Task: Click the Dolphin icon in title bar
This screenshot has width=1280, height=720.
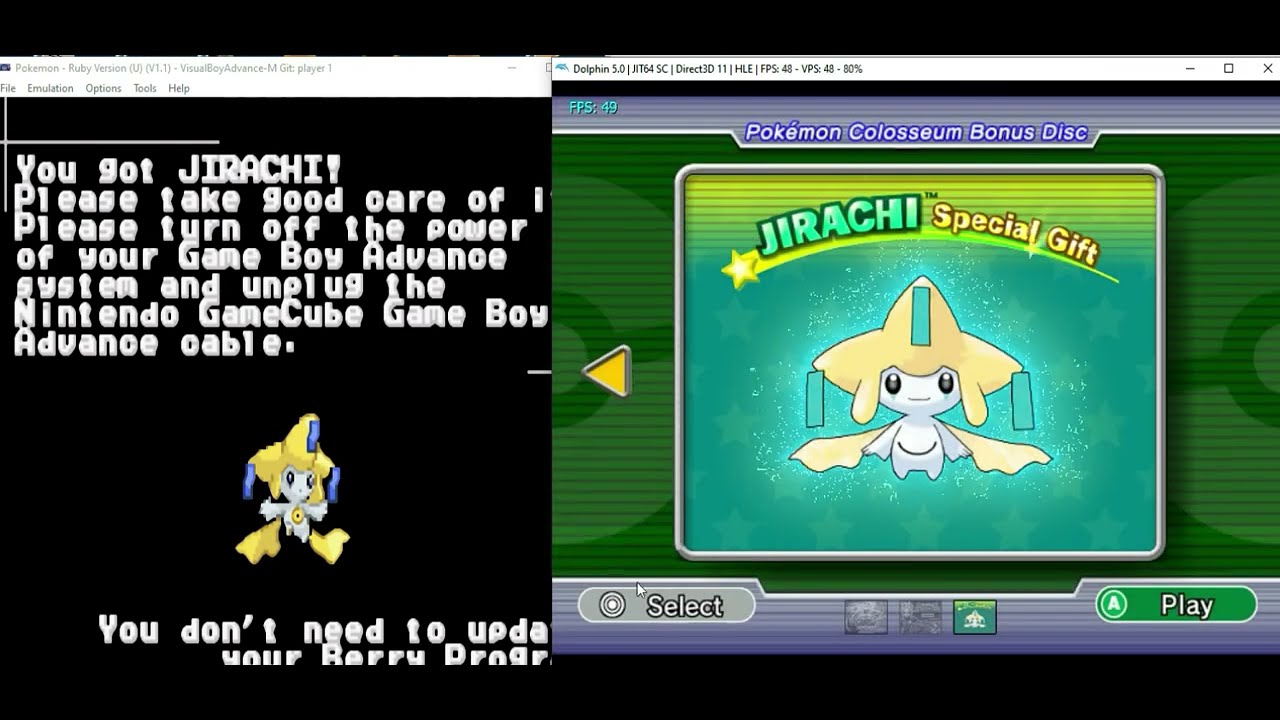Action: pyautogui.click(x=562, y=68)
